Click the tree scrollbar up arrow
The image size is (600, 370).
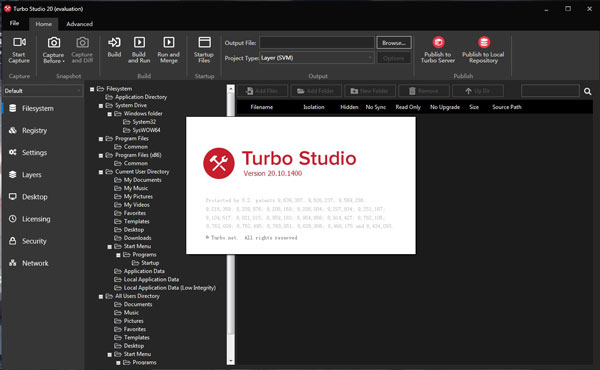point(230,88)
